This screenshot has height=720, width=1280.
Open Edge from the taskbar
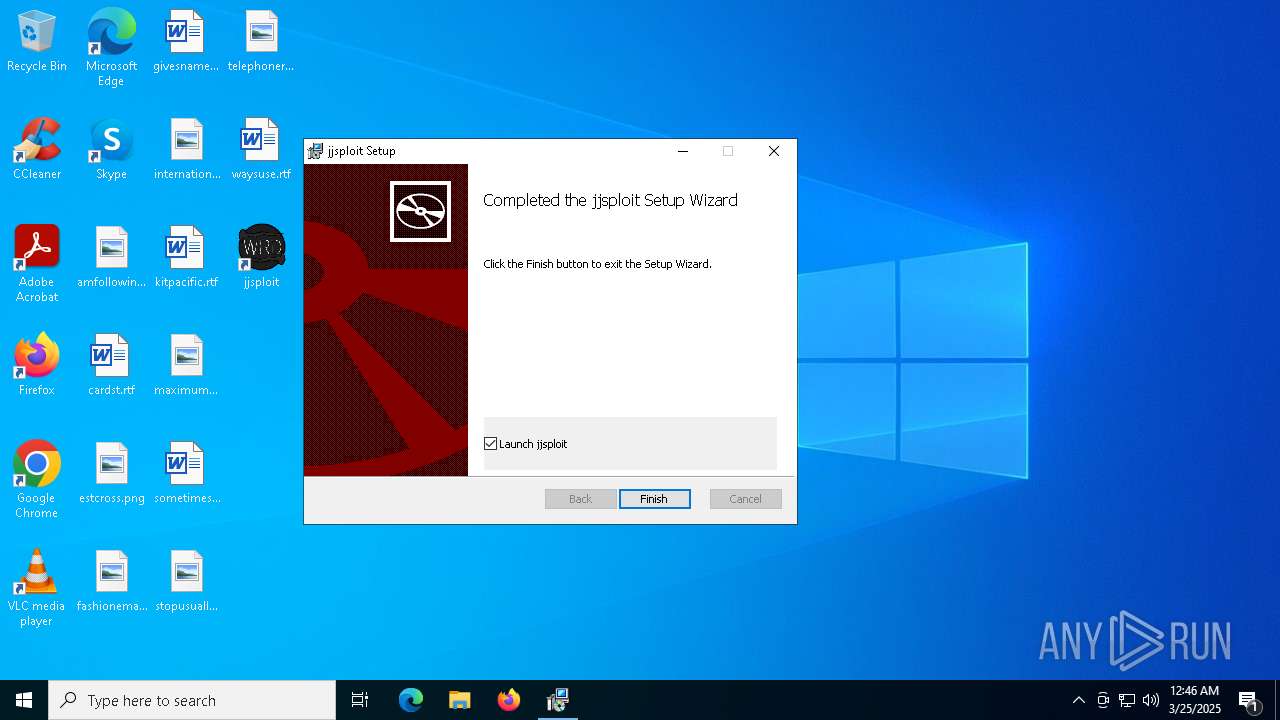[411, 700]
